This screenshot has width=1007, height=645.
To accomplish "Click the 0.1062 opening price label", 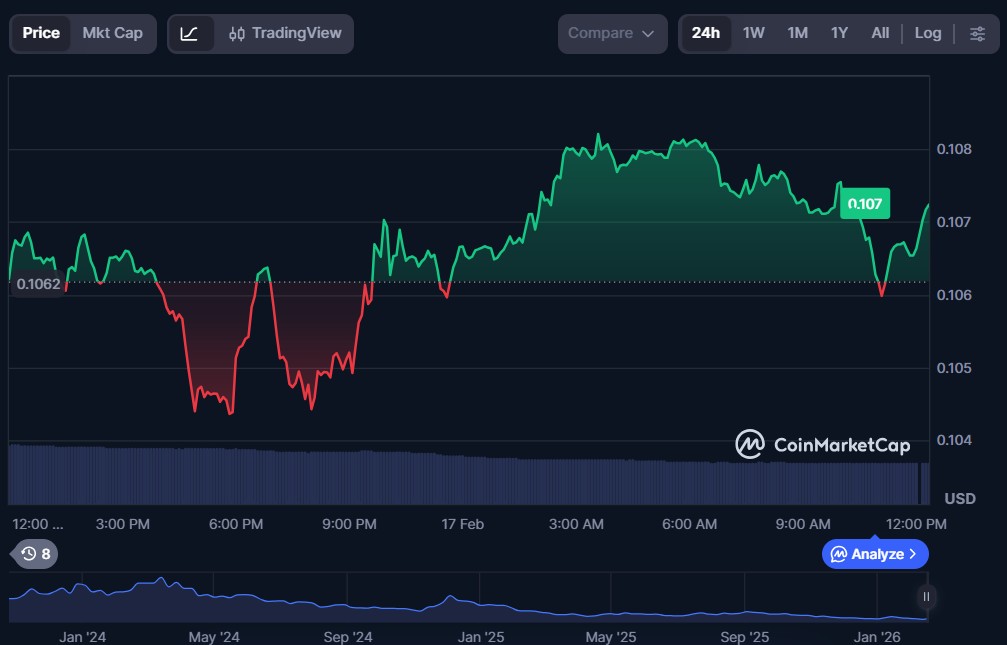I will pos(36,285).
